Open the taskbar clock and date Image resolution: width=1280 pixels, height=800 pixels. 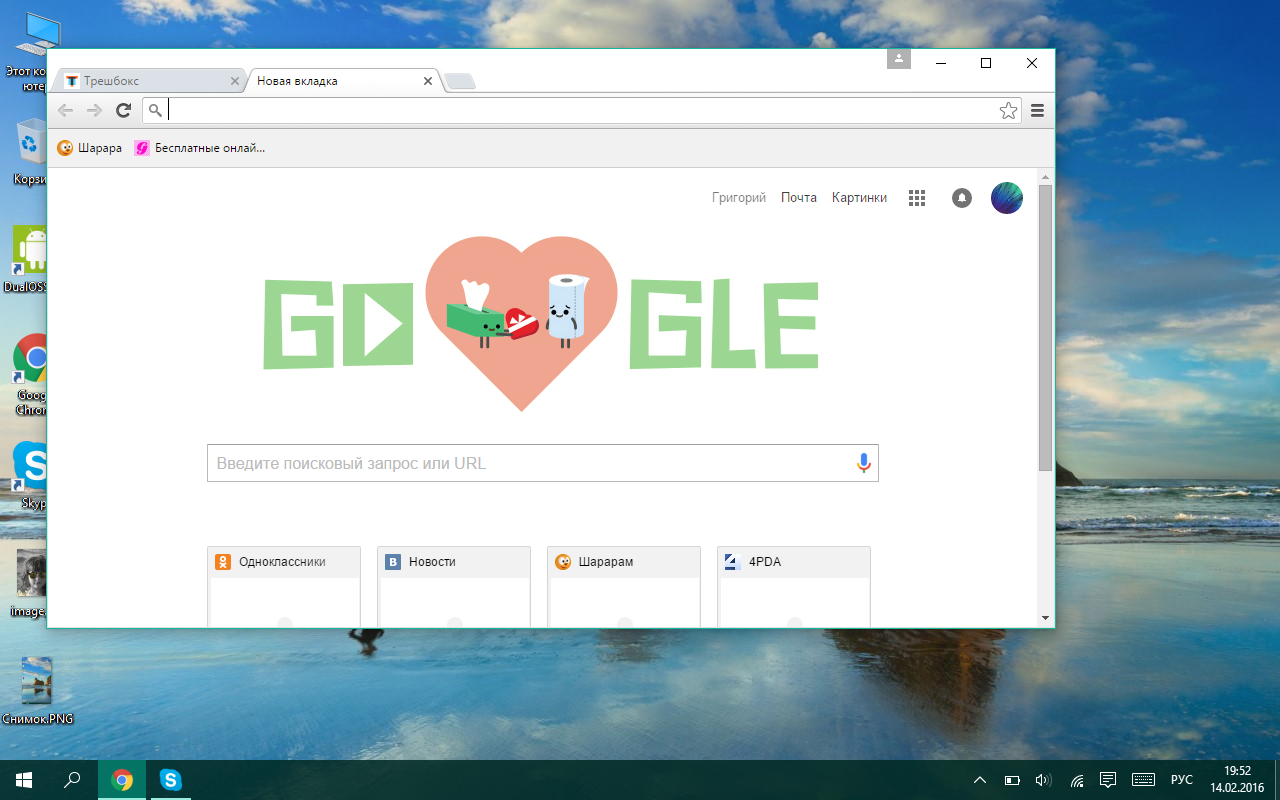coord(1238,780)
